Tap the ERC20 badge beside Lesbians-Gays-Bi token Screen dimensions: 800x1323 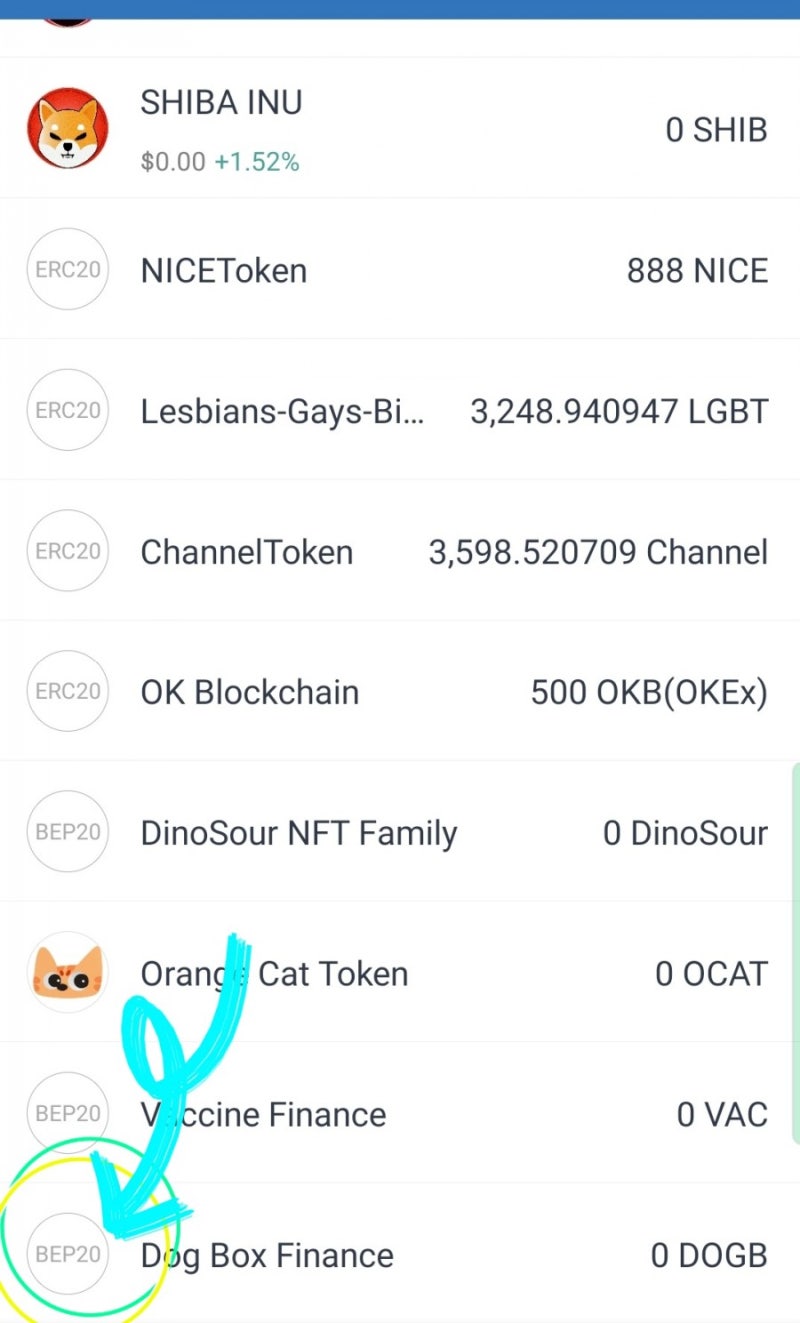coord(67,410)
